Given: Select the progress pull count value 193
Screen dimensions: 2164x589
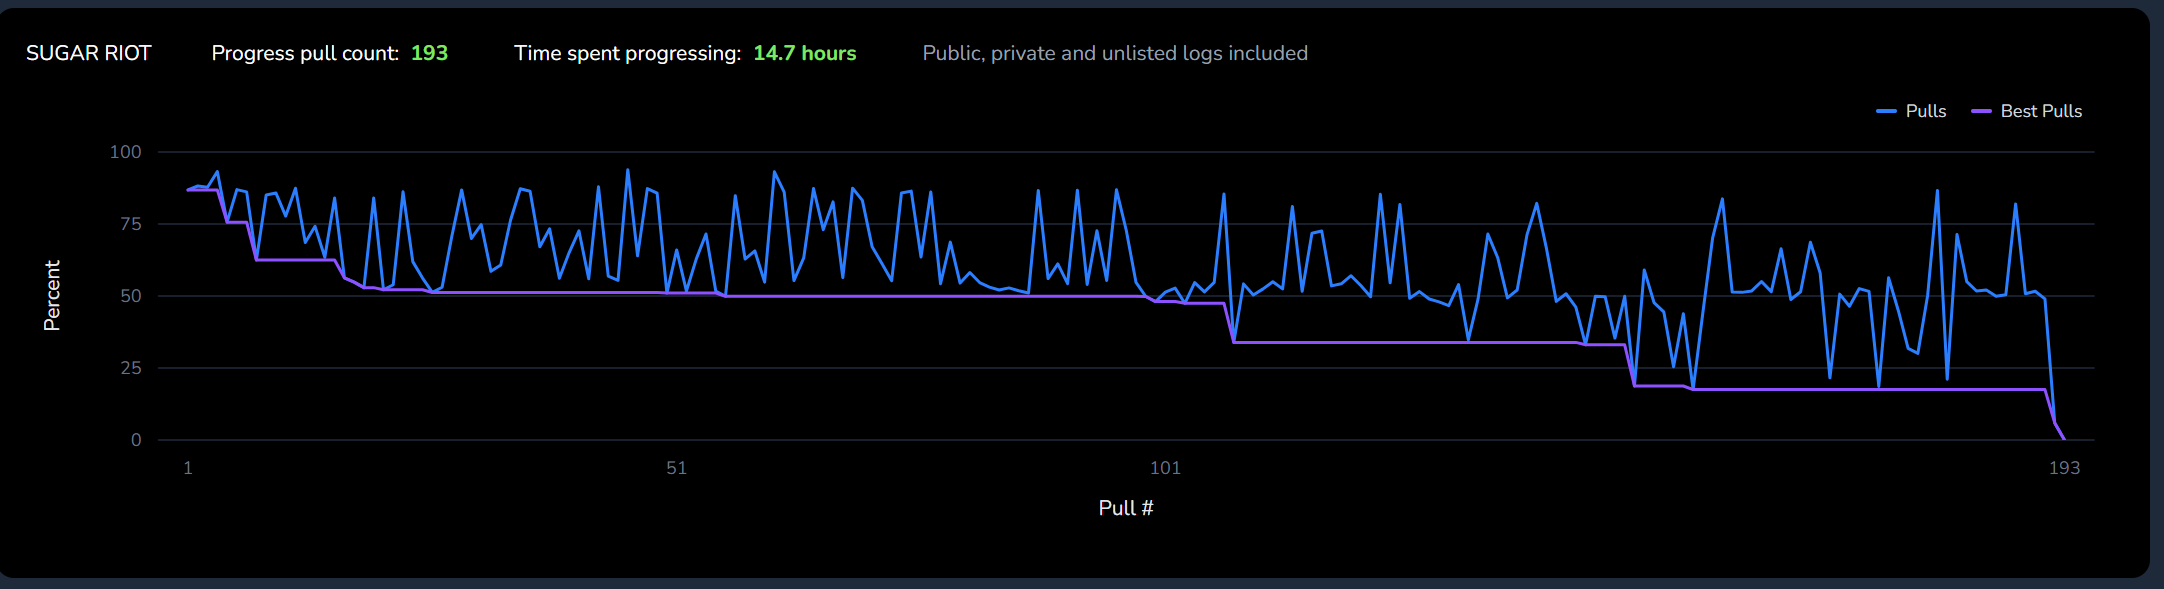Looking at the screenshot, I should point(430,53).
